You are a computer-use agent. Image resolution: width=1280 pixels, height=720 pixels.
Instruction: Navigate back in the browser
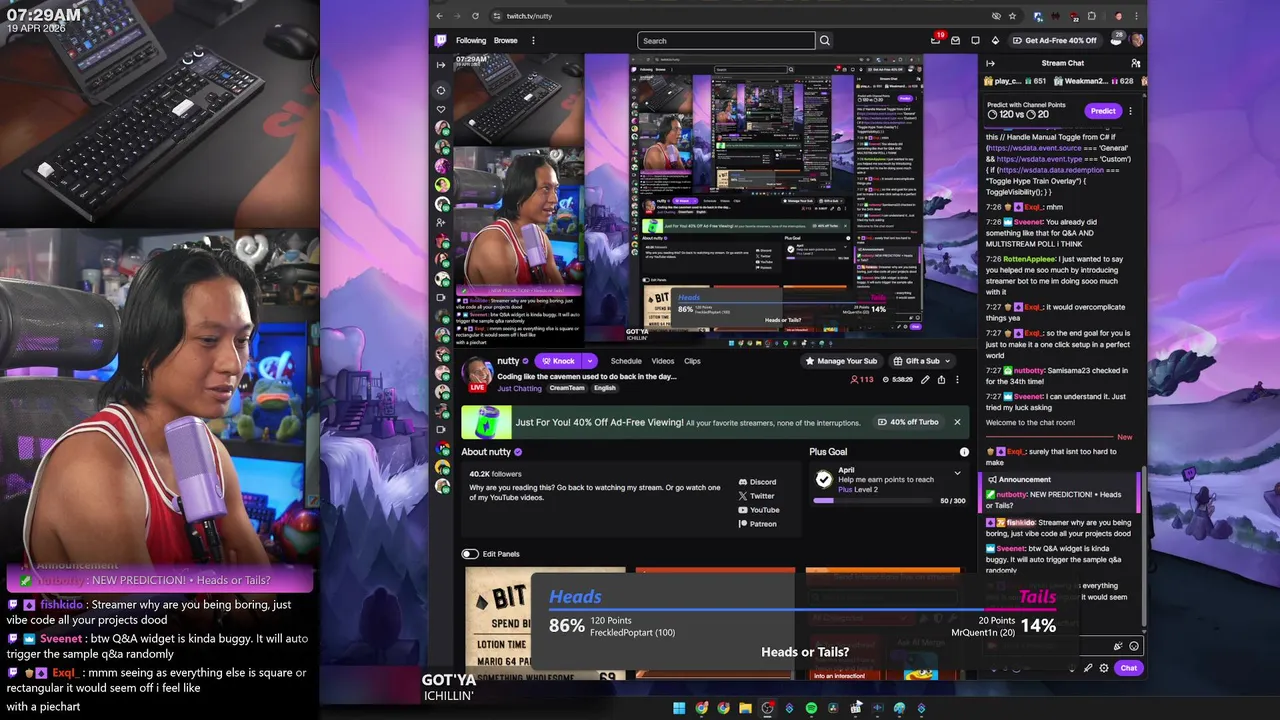click(x=439, y=16)
